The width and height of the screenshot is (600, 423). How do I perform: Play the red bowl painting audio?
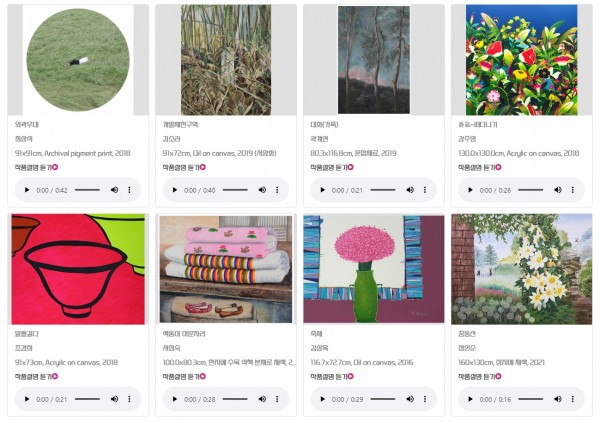(x=27, y=399)
